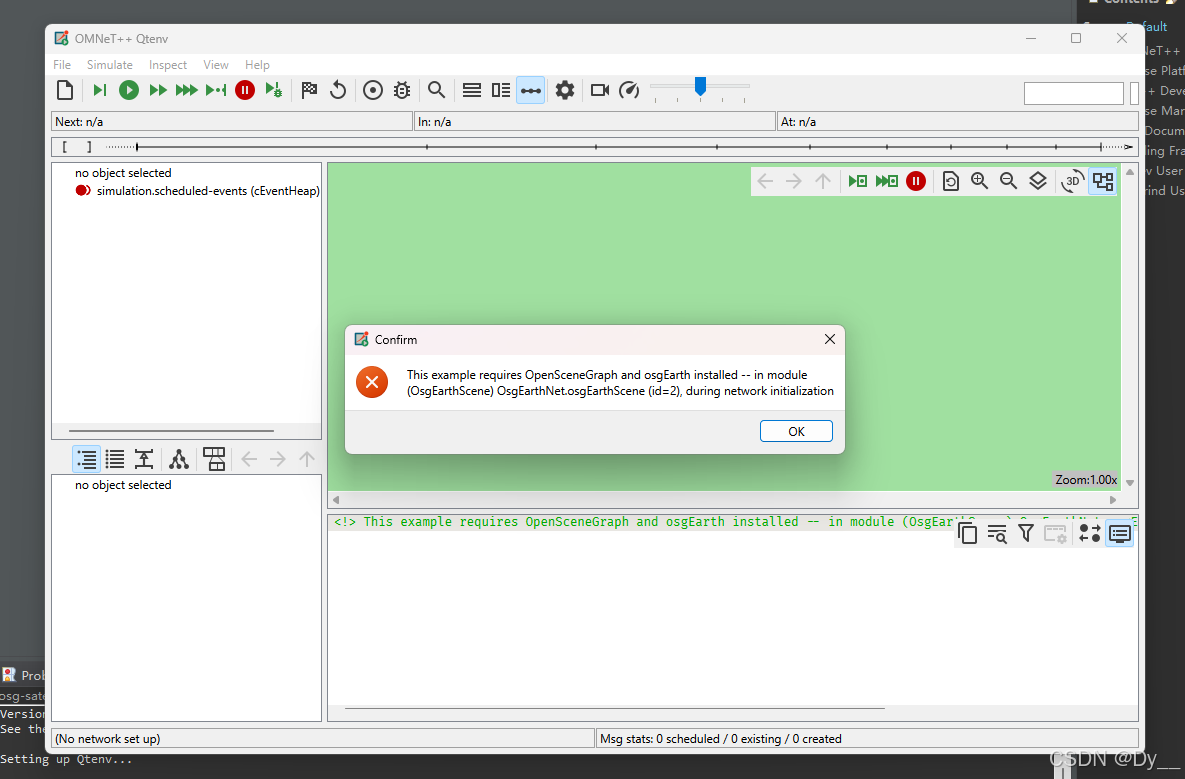Open the Inspect menu
This screenshot has width=1185, height=779.
[168, 65]
